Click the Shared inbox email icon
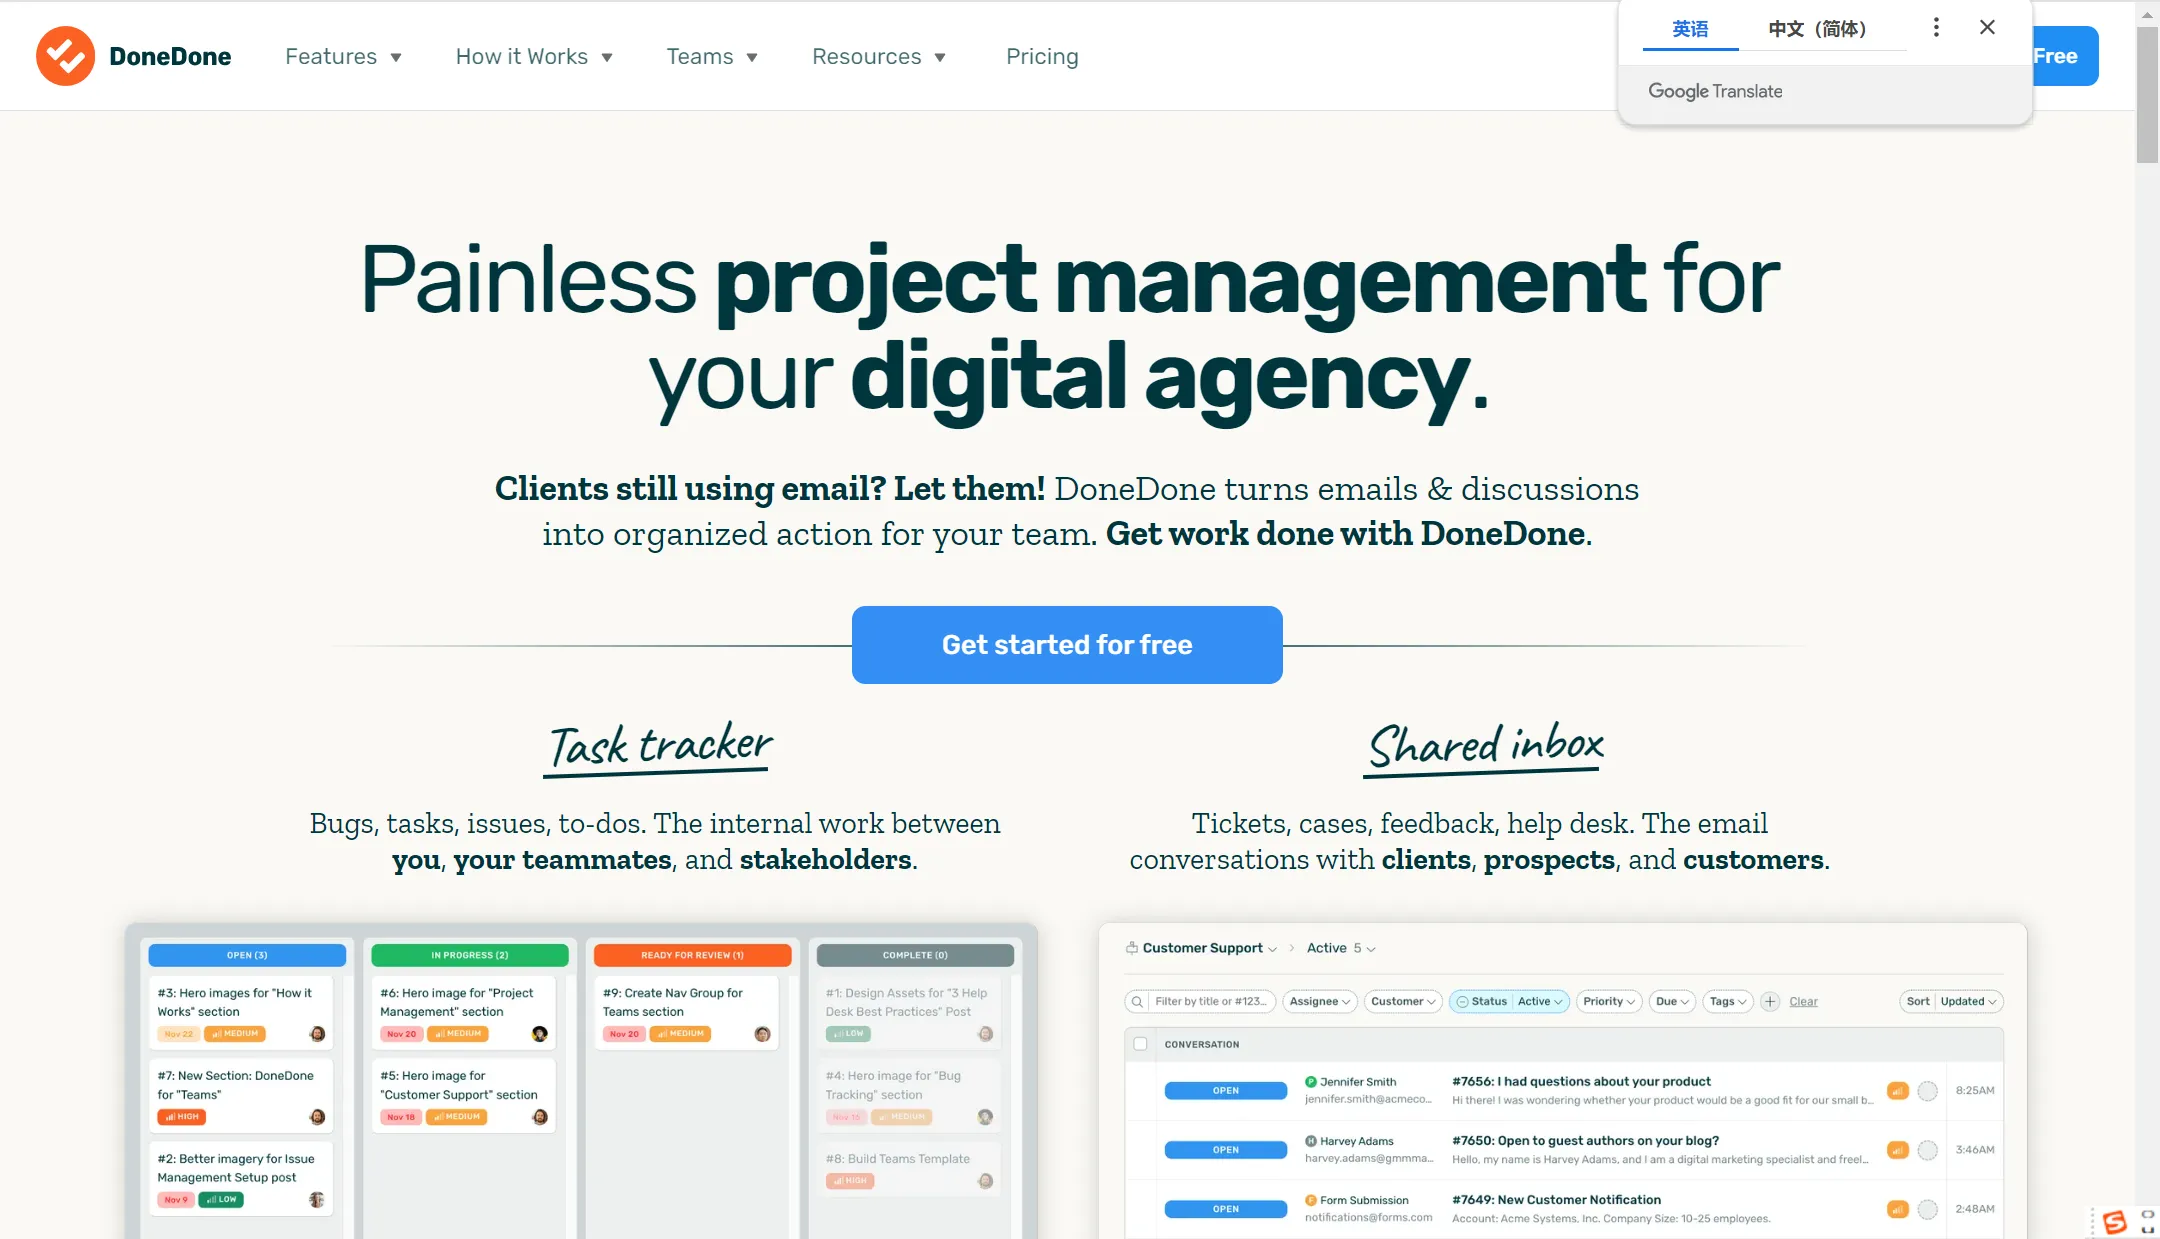2160x1239 pixels. (x=1133, y=947)
